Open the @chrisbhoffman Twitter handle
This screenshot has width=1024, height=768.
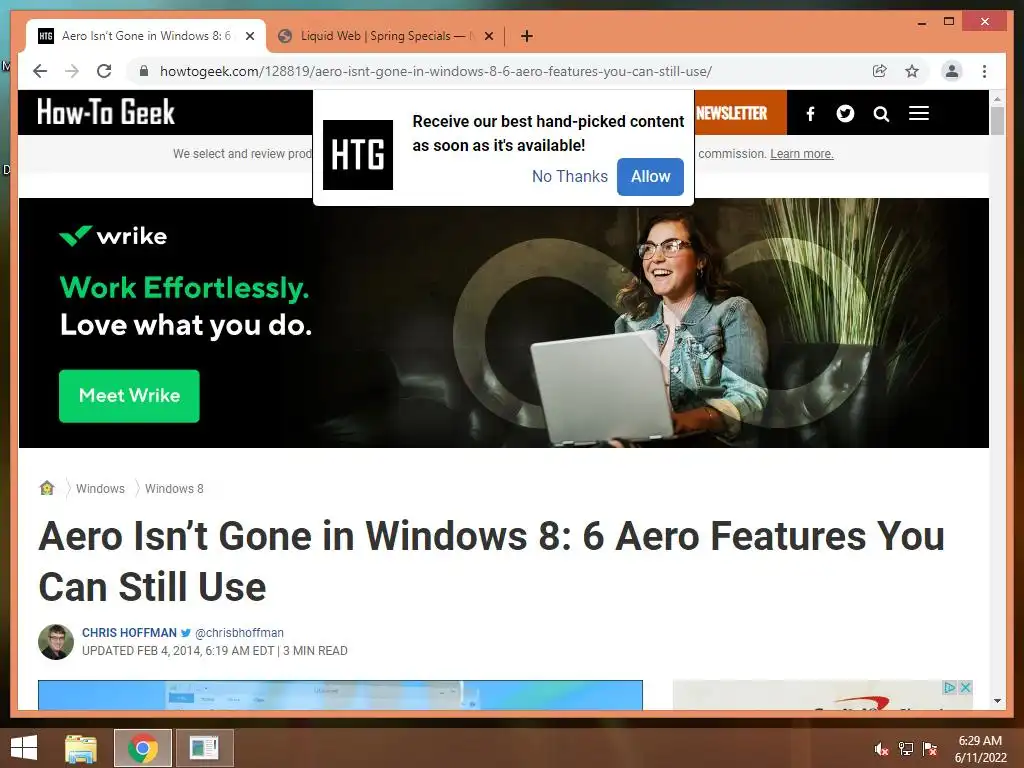point(239,633)
